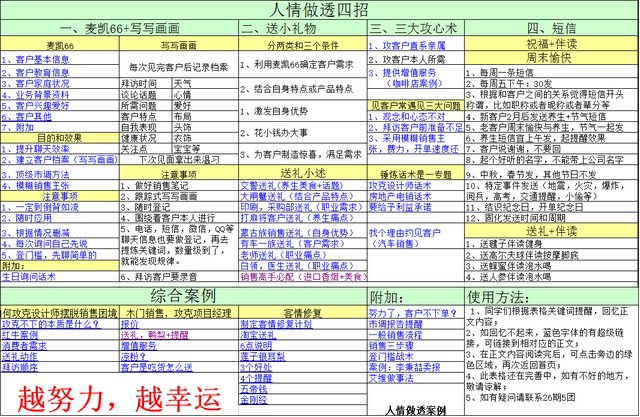Open the 案例：李秉喆卖报 link

[404, 367]
